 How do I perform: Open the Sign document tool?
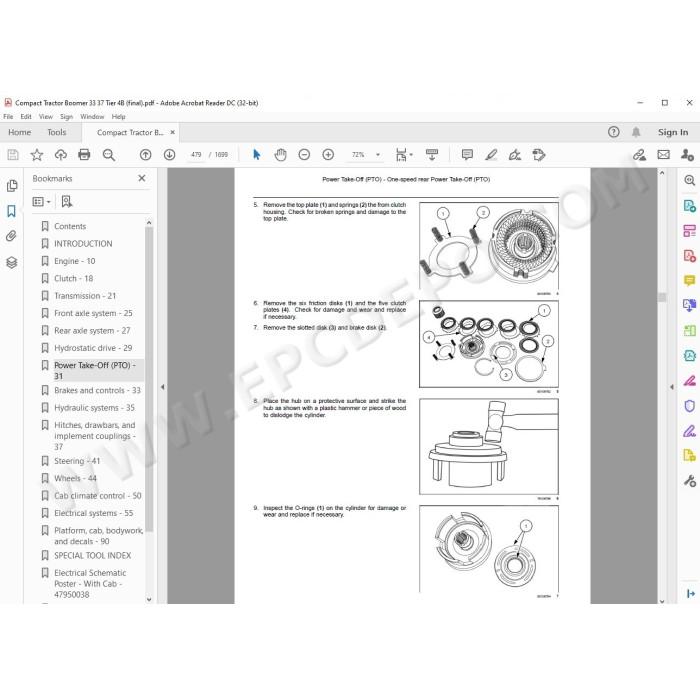[515, 155]
